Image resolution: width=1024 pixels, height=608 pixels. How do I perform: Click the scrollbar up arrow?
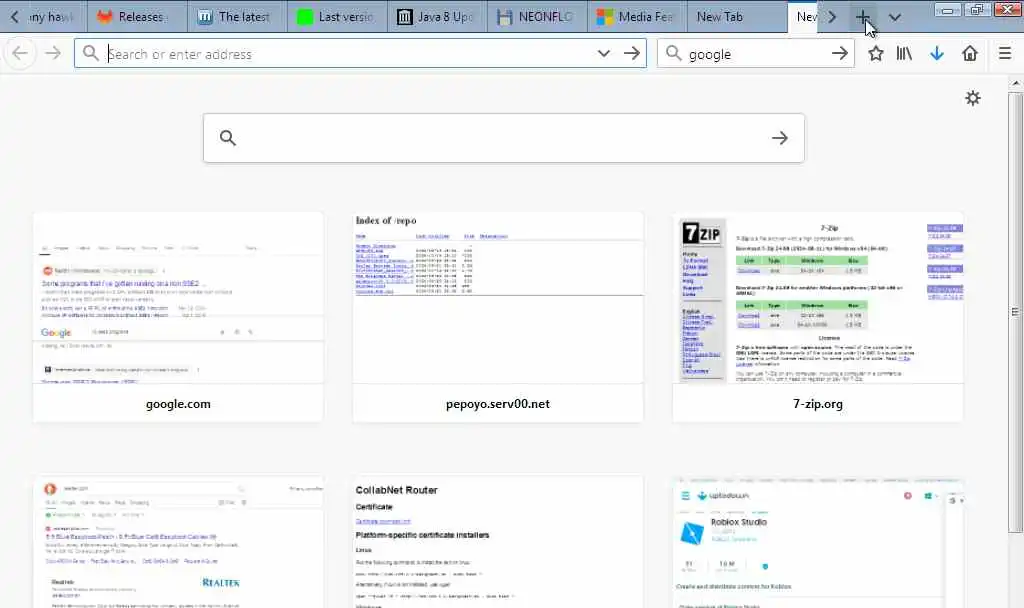[1015, 84]
